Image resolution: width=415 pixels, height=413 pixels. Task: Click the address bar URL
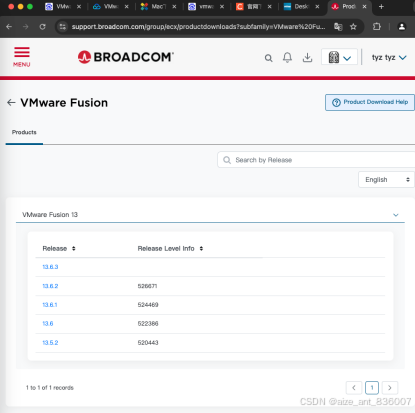198,27
